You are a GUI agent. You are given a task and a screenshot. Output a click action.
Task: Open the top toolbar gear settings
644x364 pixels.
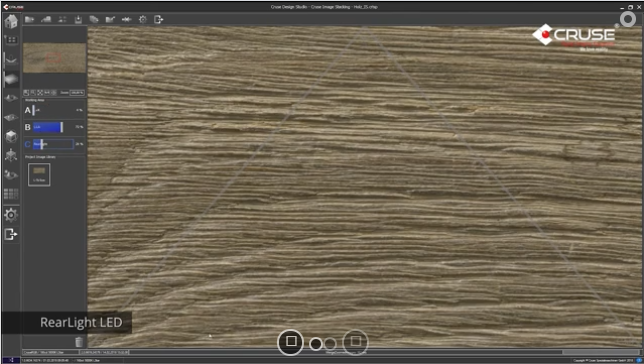pos(143,19)
